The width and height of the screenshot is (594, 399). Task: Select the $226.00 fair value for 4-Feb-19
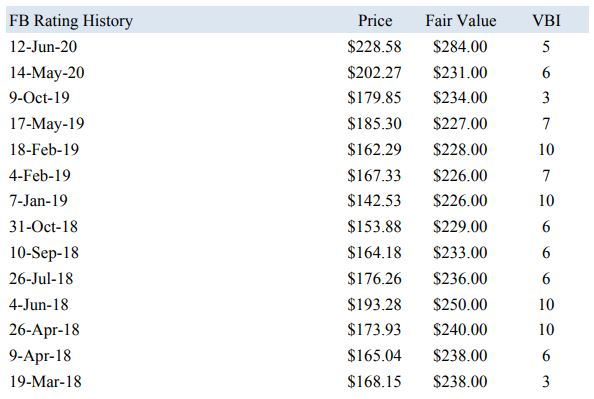(x=460, y=175)
